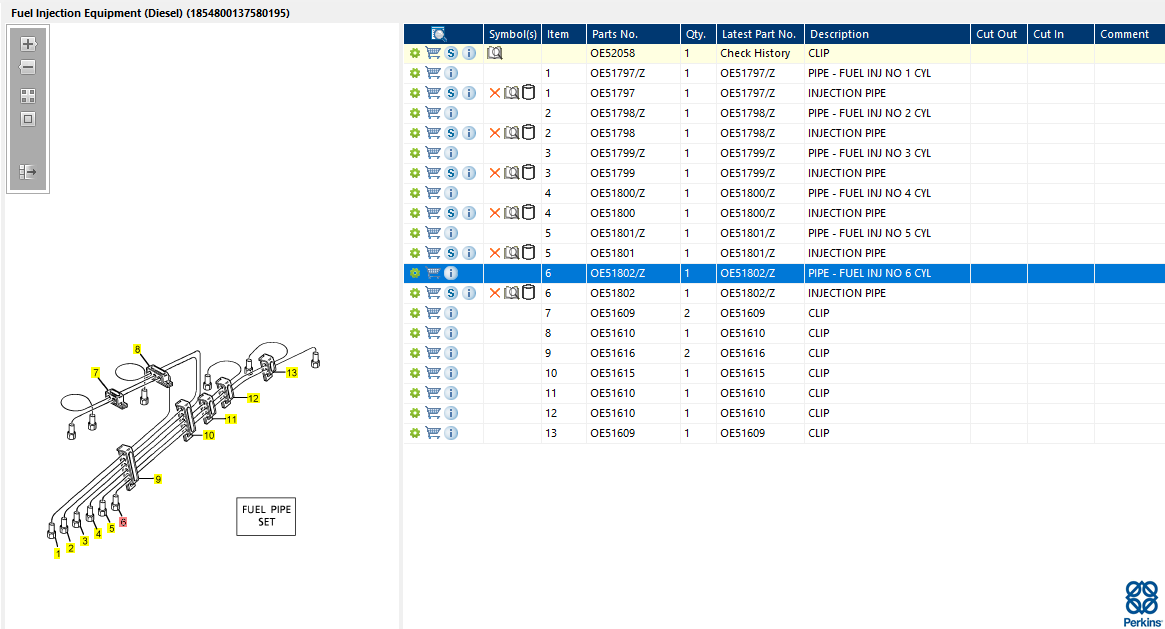Viewport: 1165px width, 629px height.
Task: Sort by the Description column header
Action: pyautogui.click(x=887, y=34)
